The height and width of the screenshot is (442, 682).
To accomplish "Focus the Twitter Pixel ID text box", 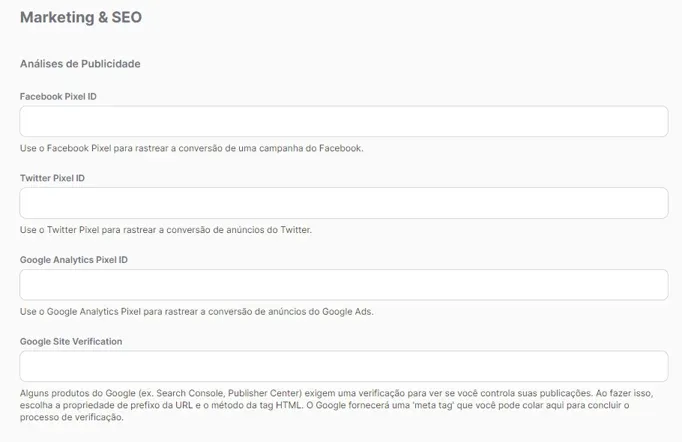I will 344,203.
